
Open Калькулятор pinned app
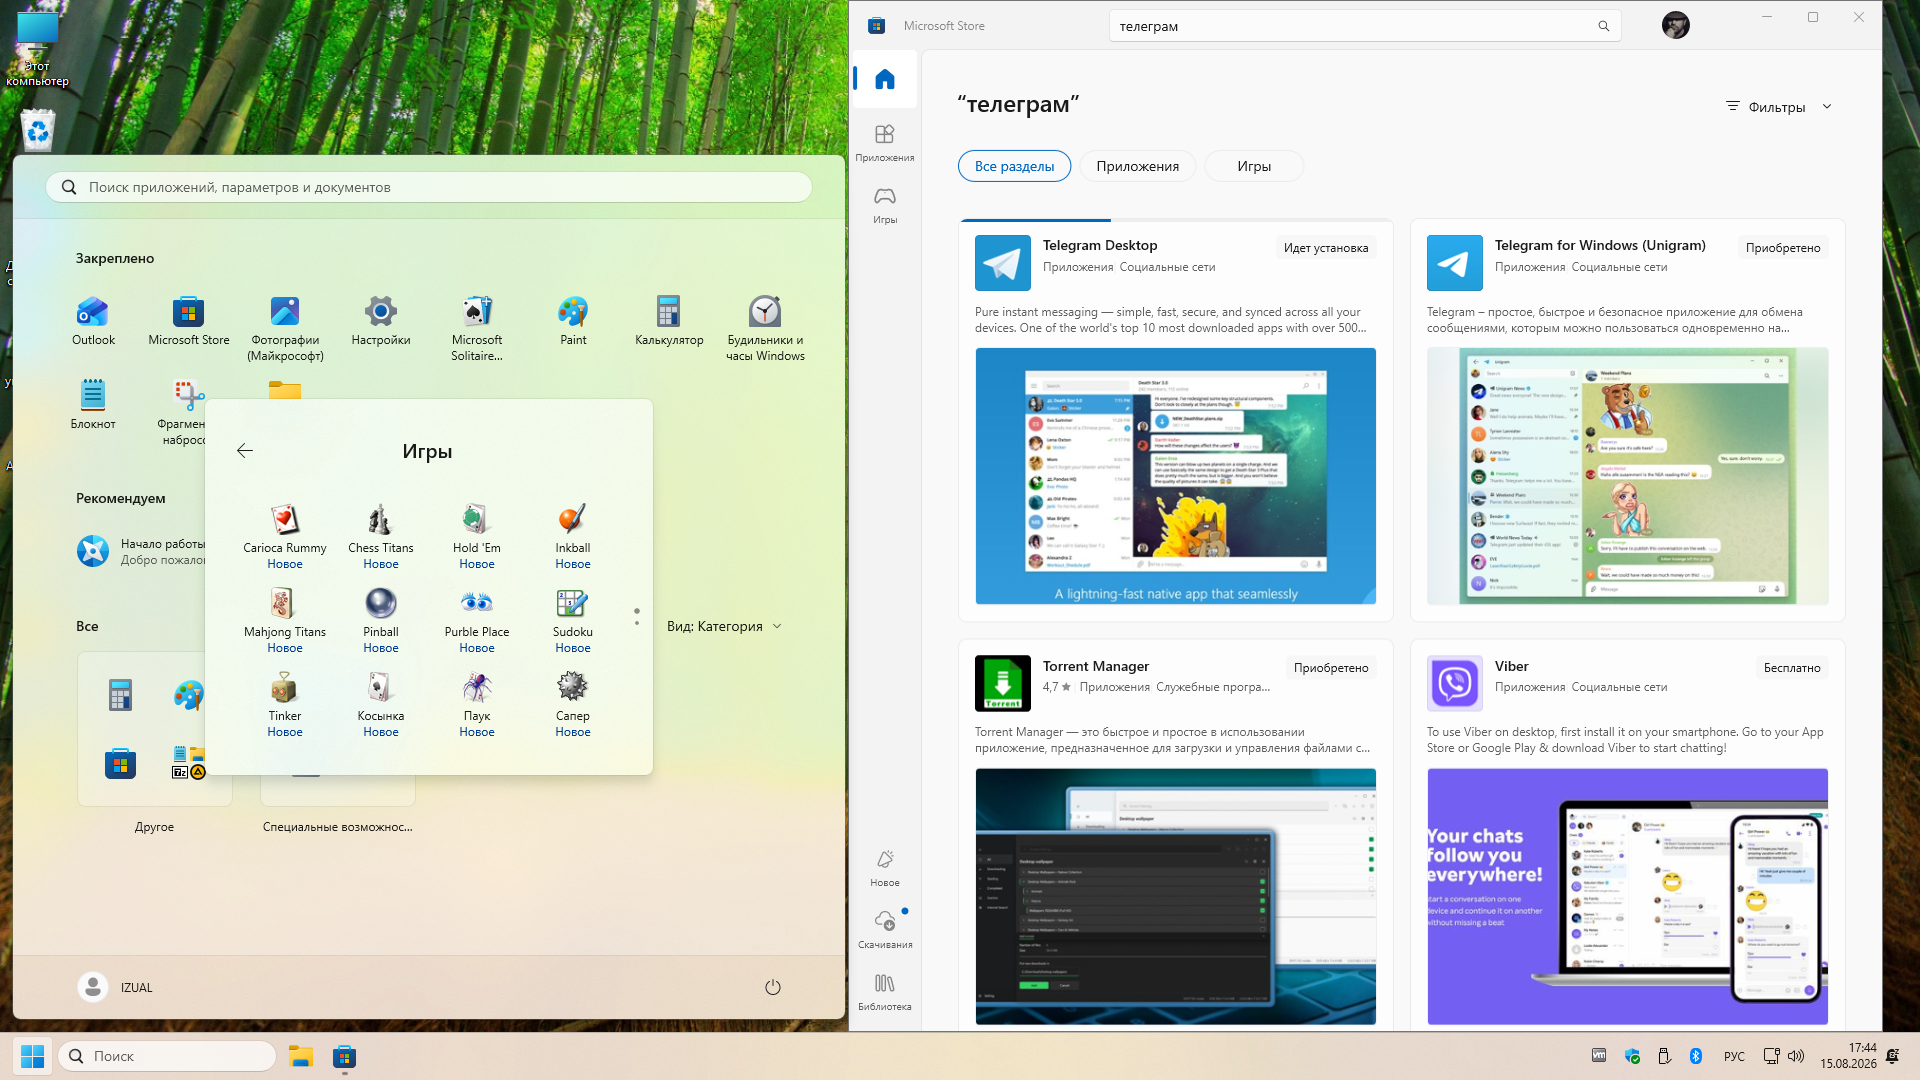click(x=669, y=321)
